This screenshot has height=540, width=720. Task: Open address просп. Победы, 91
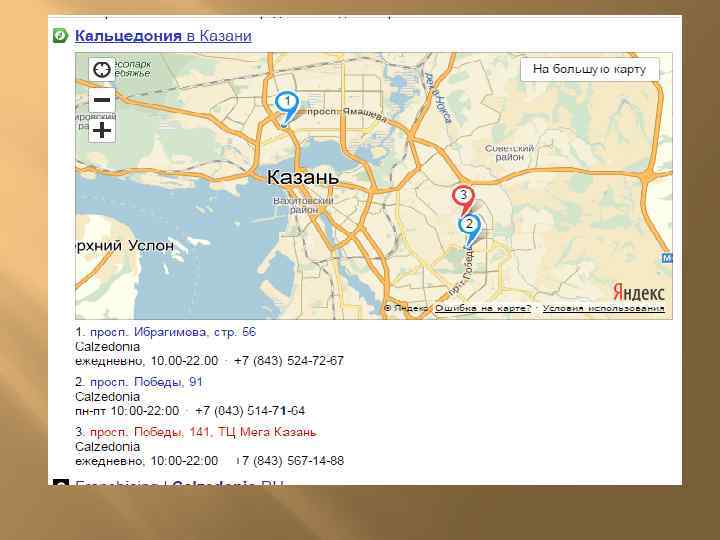point(146,382)
